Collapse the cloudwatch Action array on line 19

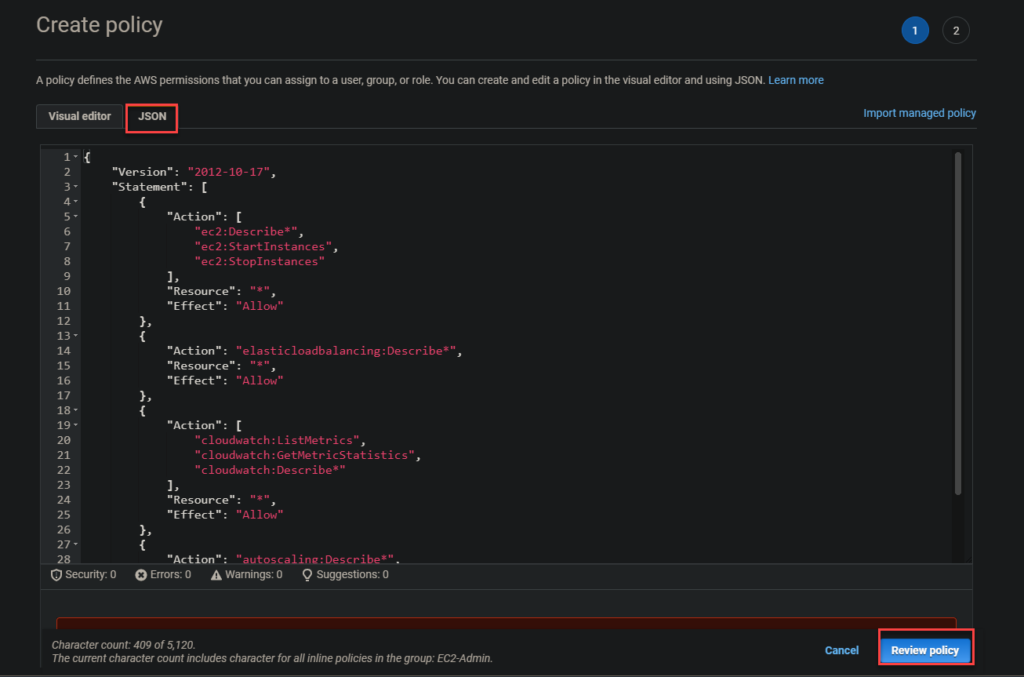coord(75,425)
